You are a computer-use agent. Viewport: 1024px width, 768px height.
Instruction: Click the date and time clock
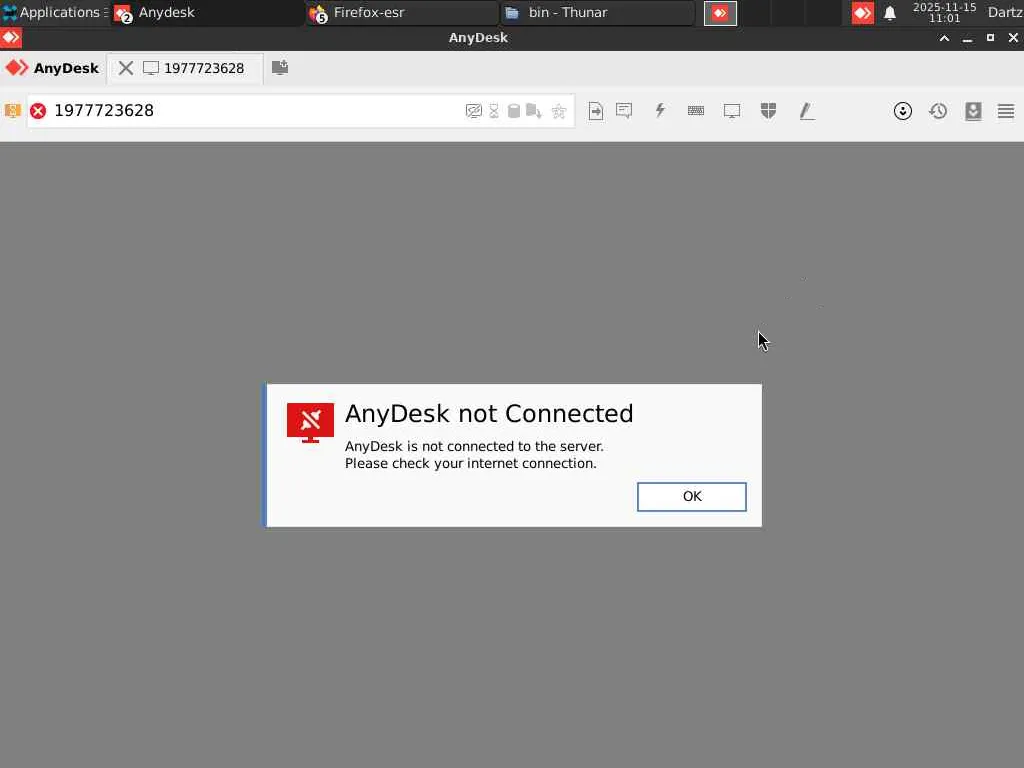pos(944,12)
